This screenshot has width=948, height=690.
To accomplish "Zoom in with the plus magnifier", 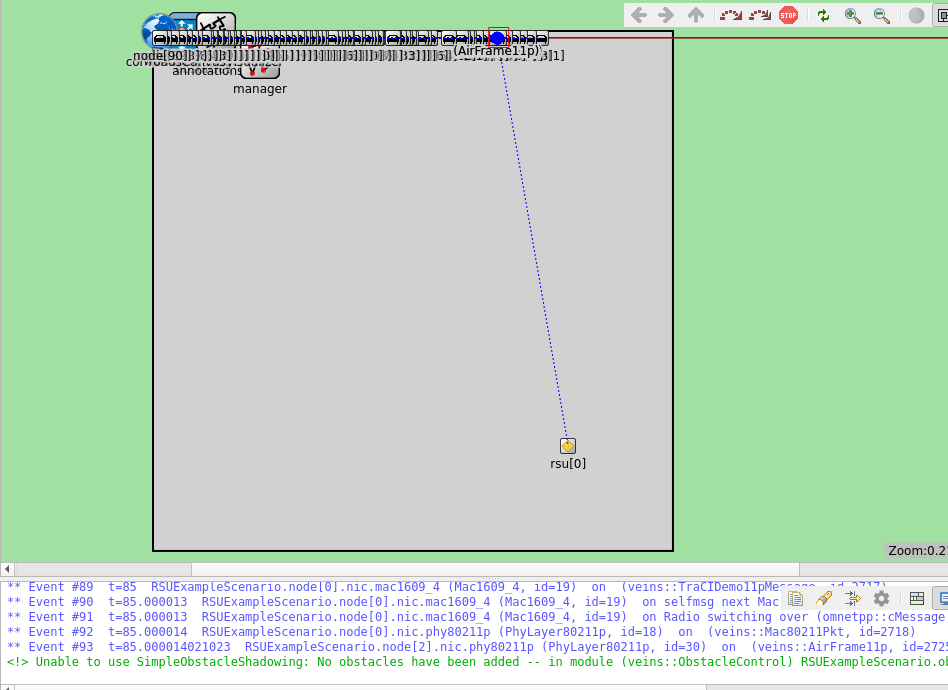I will (x=852, y=16).
